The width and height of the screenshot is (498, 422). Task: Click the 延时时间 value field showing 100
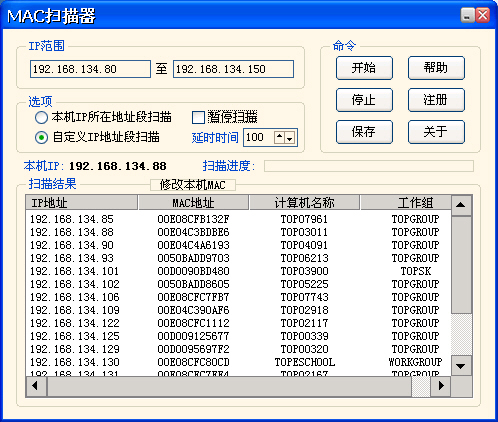[259, 137]
